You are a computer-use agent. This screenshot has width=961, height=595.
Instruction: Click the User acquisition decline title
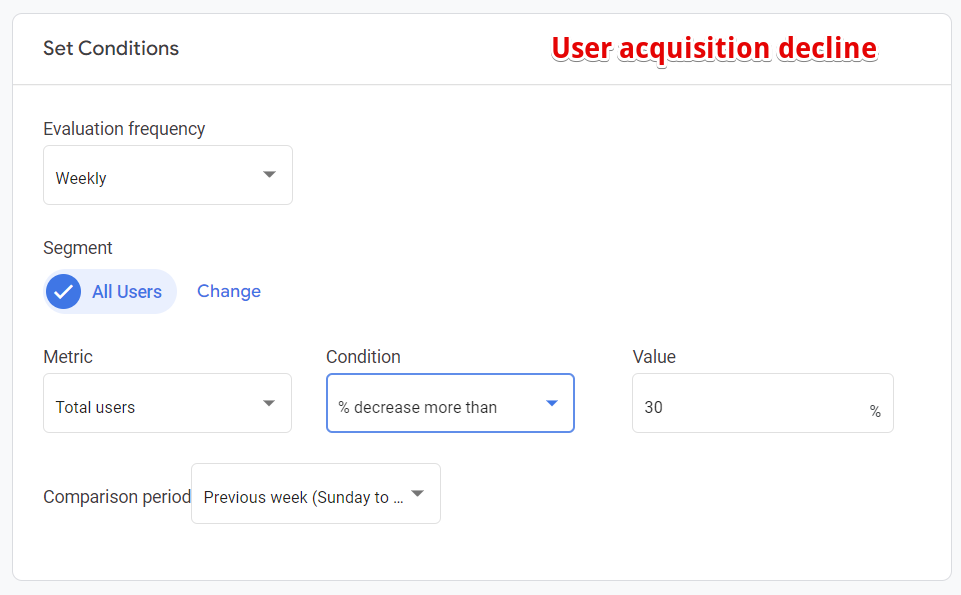point(714,48)
